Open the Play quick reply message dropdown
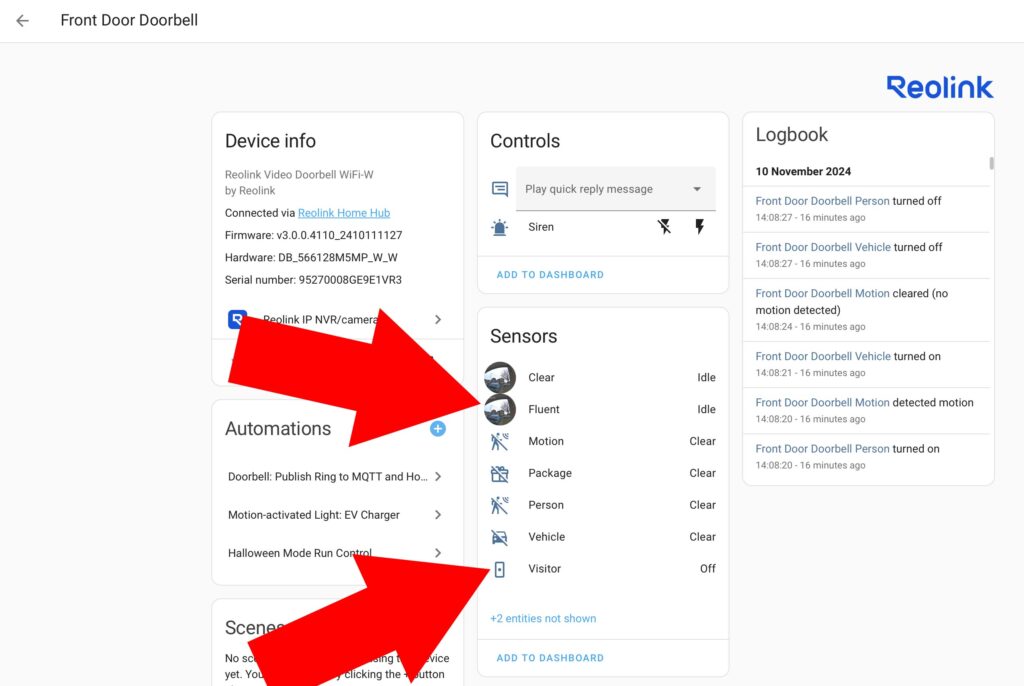The width and height of the screenshot is (1024, 686). 615,189
